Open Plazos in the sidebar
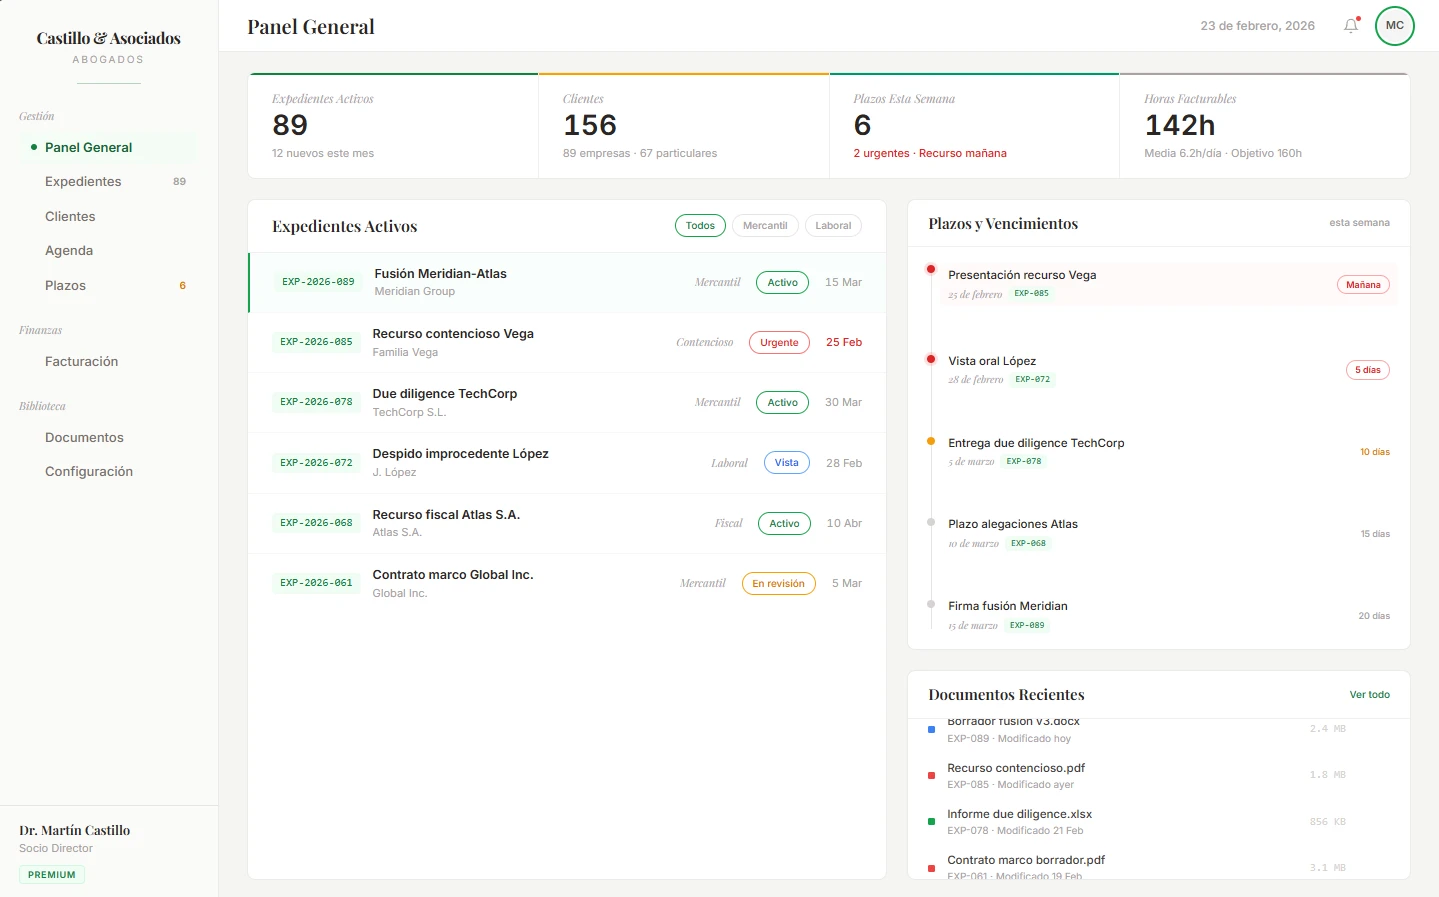Viewport: 1439px width, 897px height. [108, 285]
